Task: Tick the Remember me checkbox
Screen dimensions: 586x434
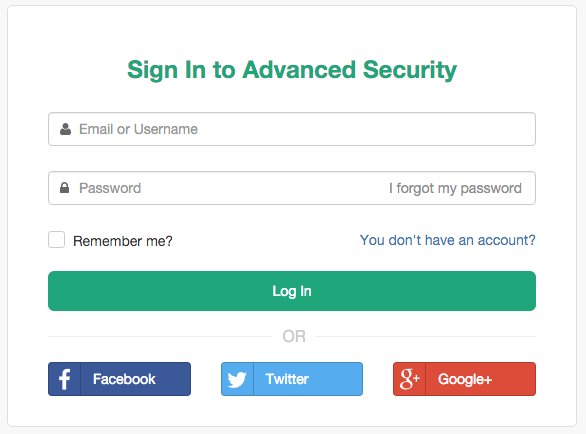Action: (x=56, y=240)
